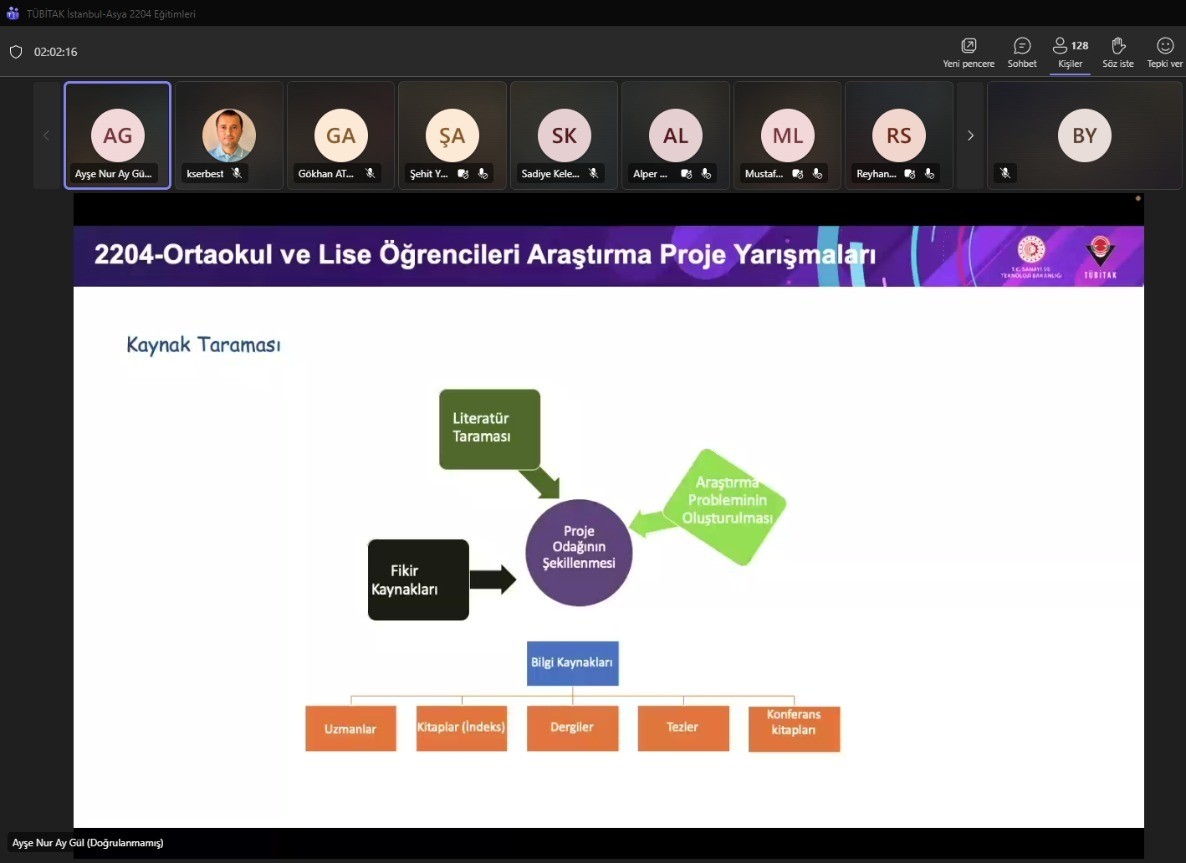Click the GA avatar of Gökhan

(341, 135)
